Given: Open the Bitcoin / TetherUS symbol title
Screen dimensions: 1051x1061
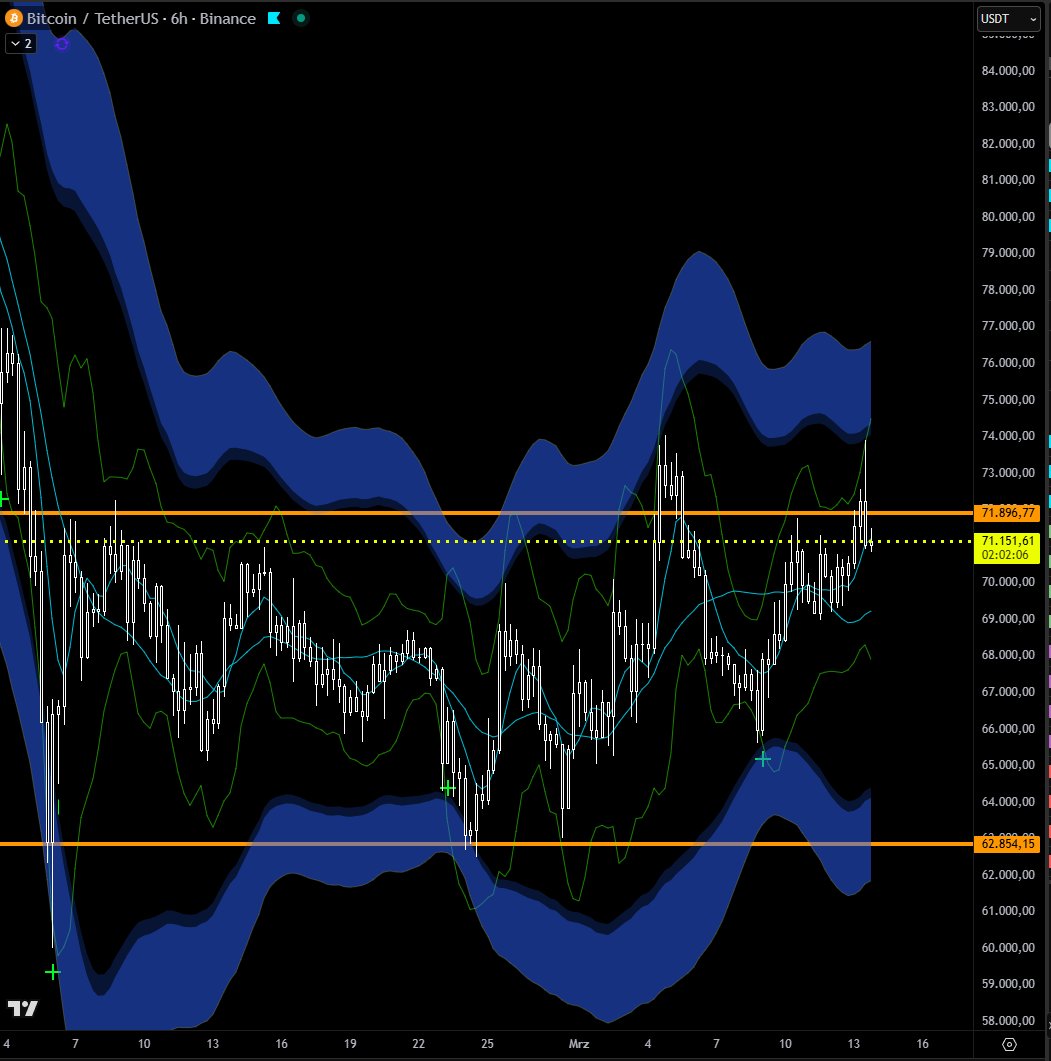Looking at the screenshot, I should (141, 18).
